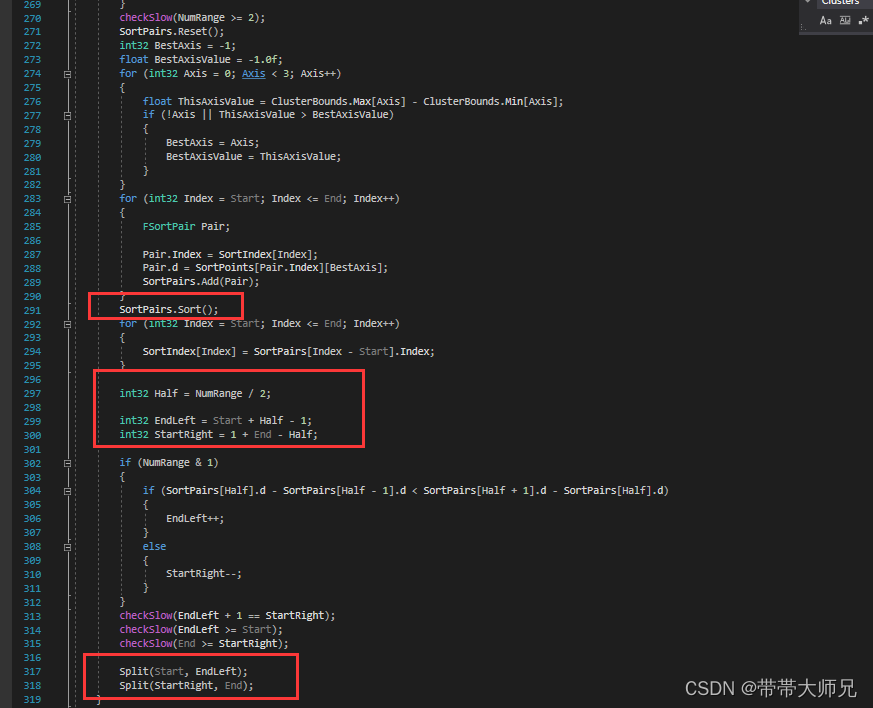The image size is (873, 708).
Task: Click 'int32 EndLeft = Start + Half - 1;'
Action: pyautogui.click(x=215, y=420)
